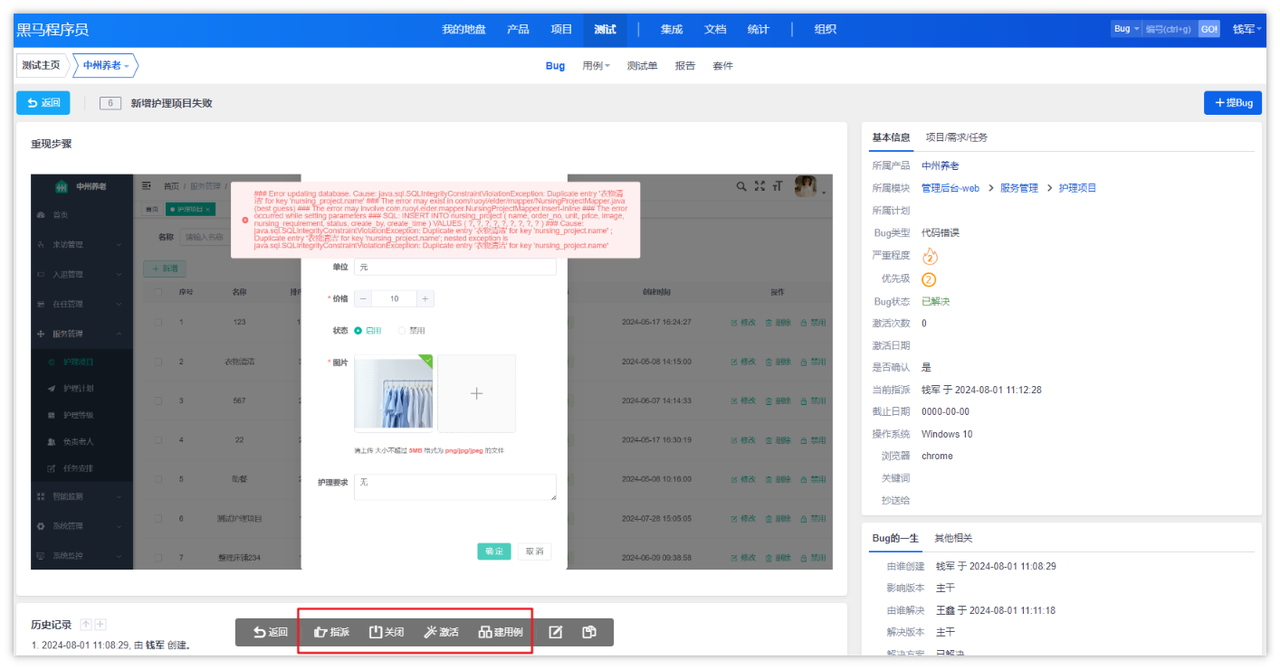Select the Bug的一生 tab
The height and width of the screenshot is (669, 1280).
coord(895,538)
